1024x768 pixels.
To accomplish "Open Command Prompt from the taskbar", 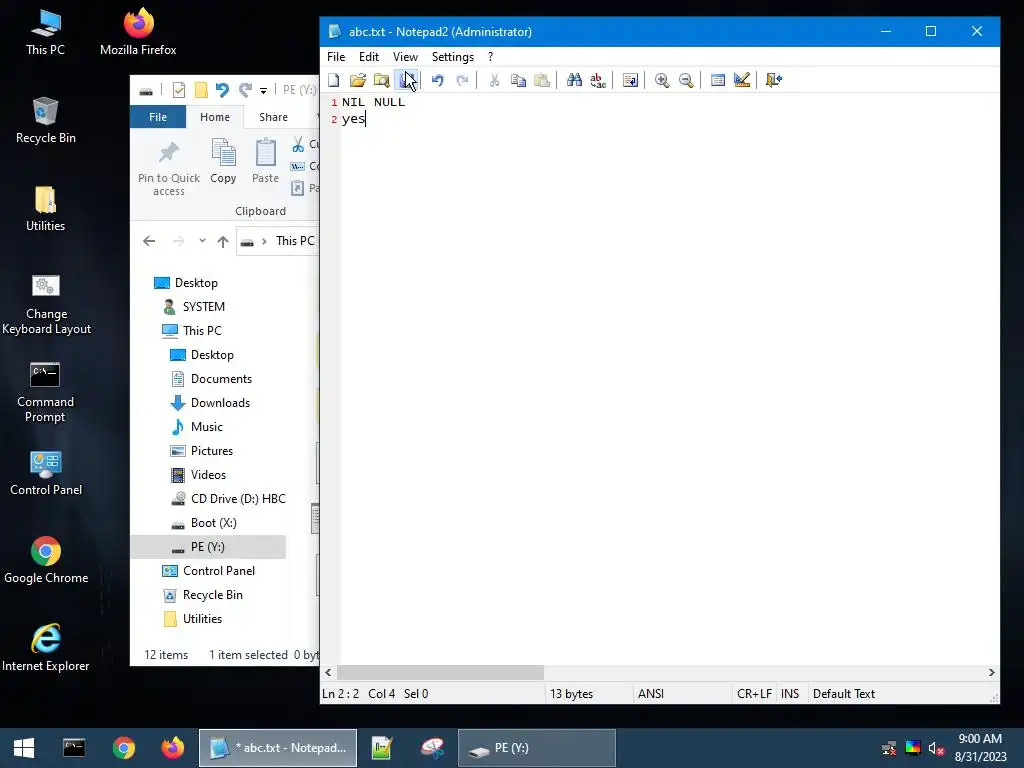I will pyautogui.click(x=74, y=748).
